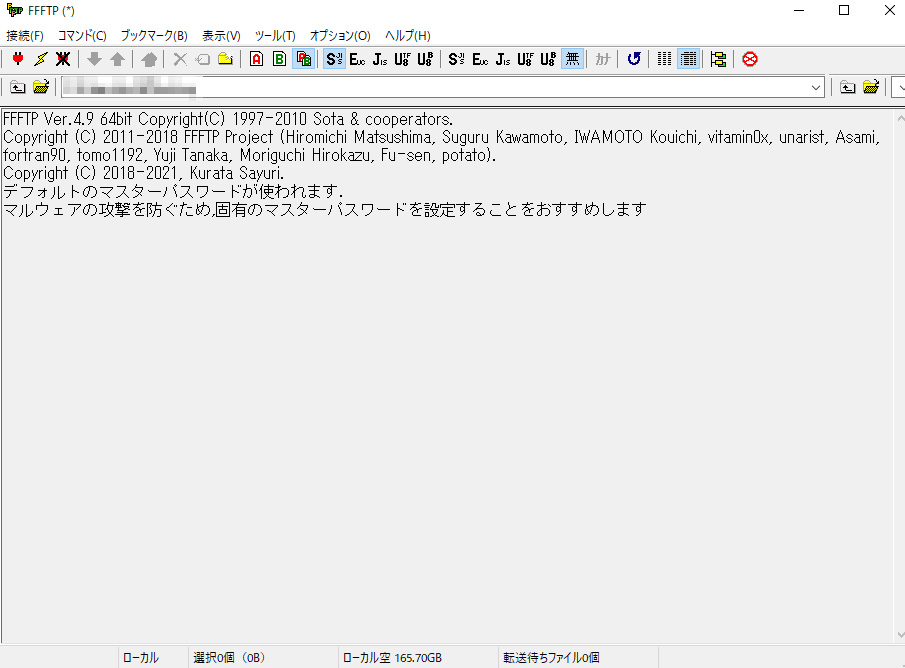Select ASCII transfer mode (red A)
Screen dimensions: 905x668
click(x=256, y=59)
